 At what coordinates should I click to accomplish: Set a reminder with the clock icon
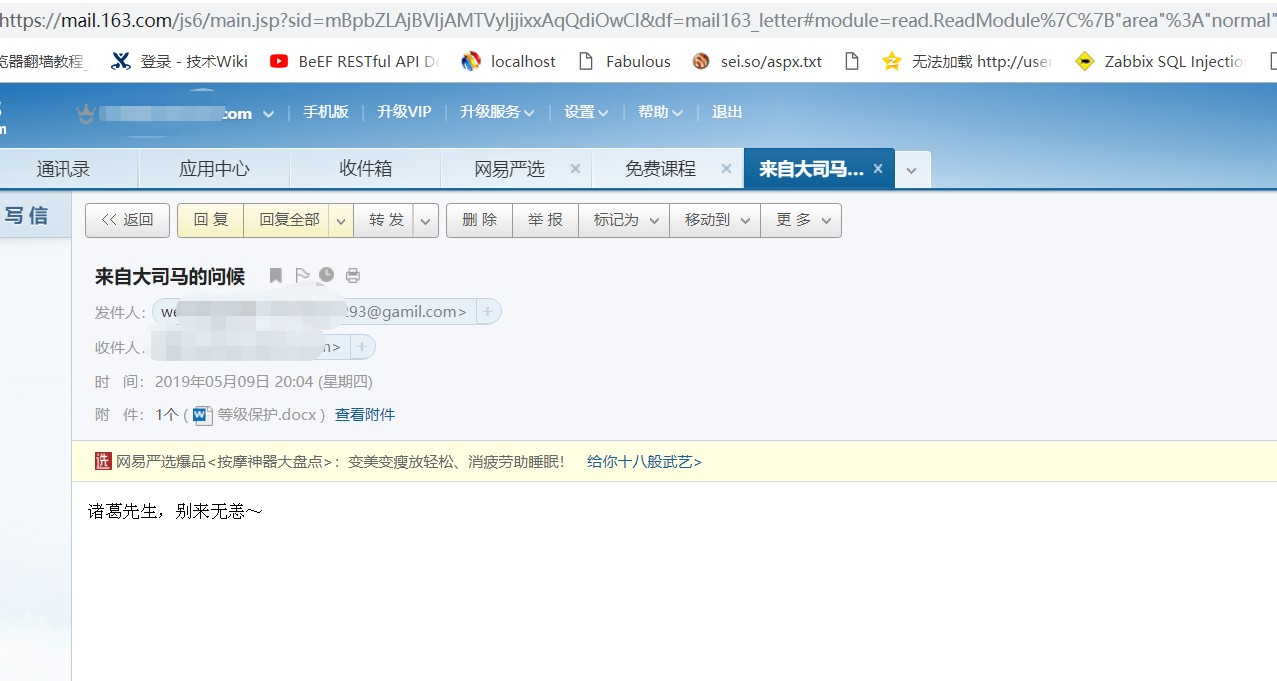(x=327, y=276)
